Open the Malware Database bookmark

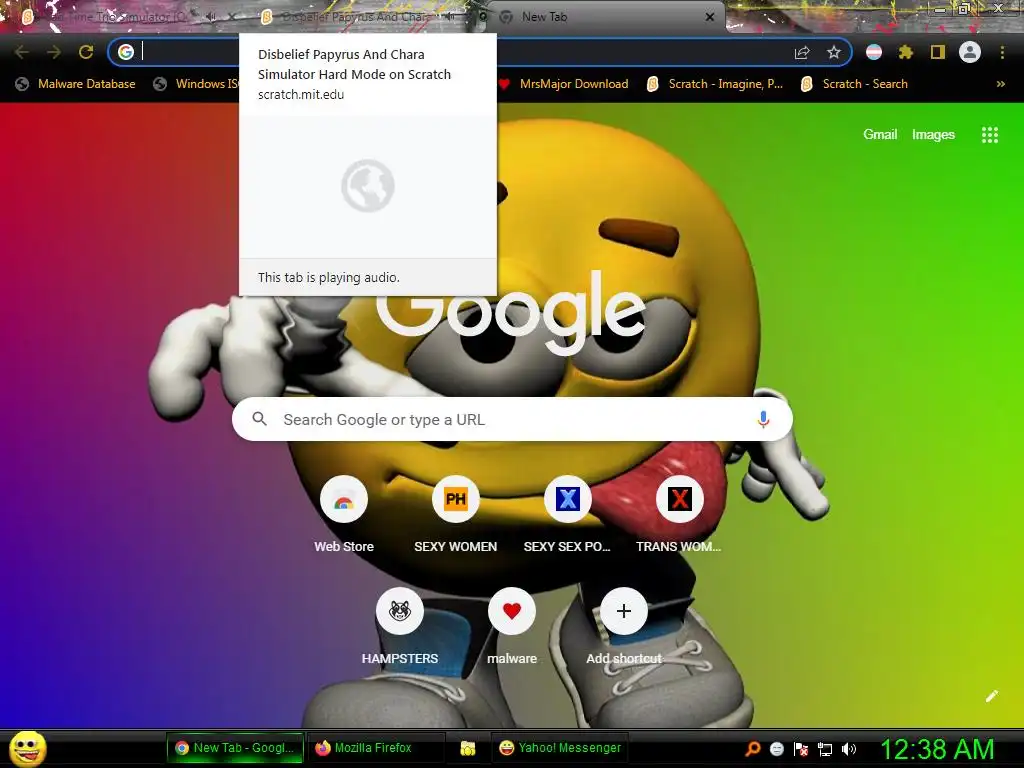pos(75,84)
